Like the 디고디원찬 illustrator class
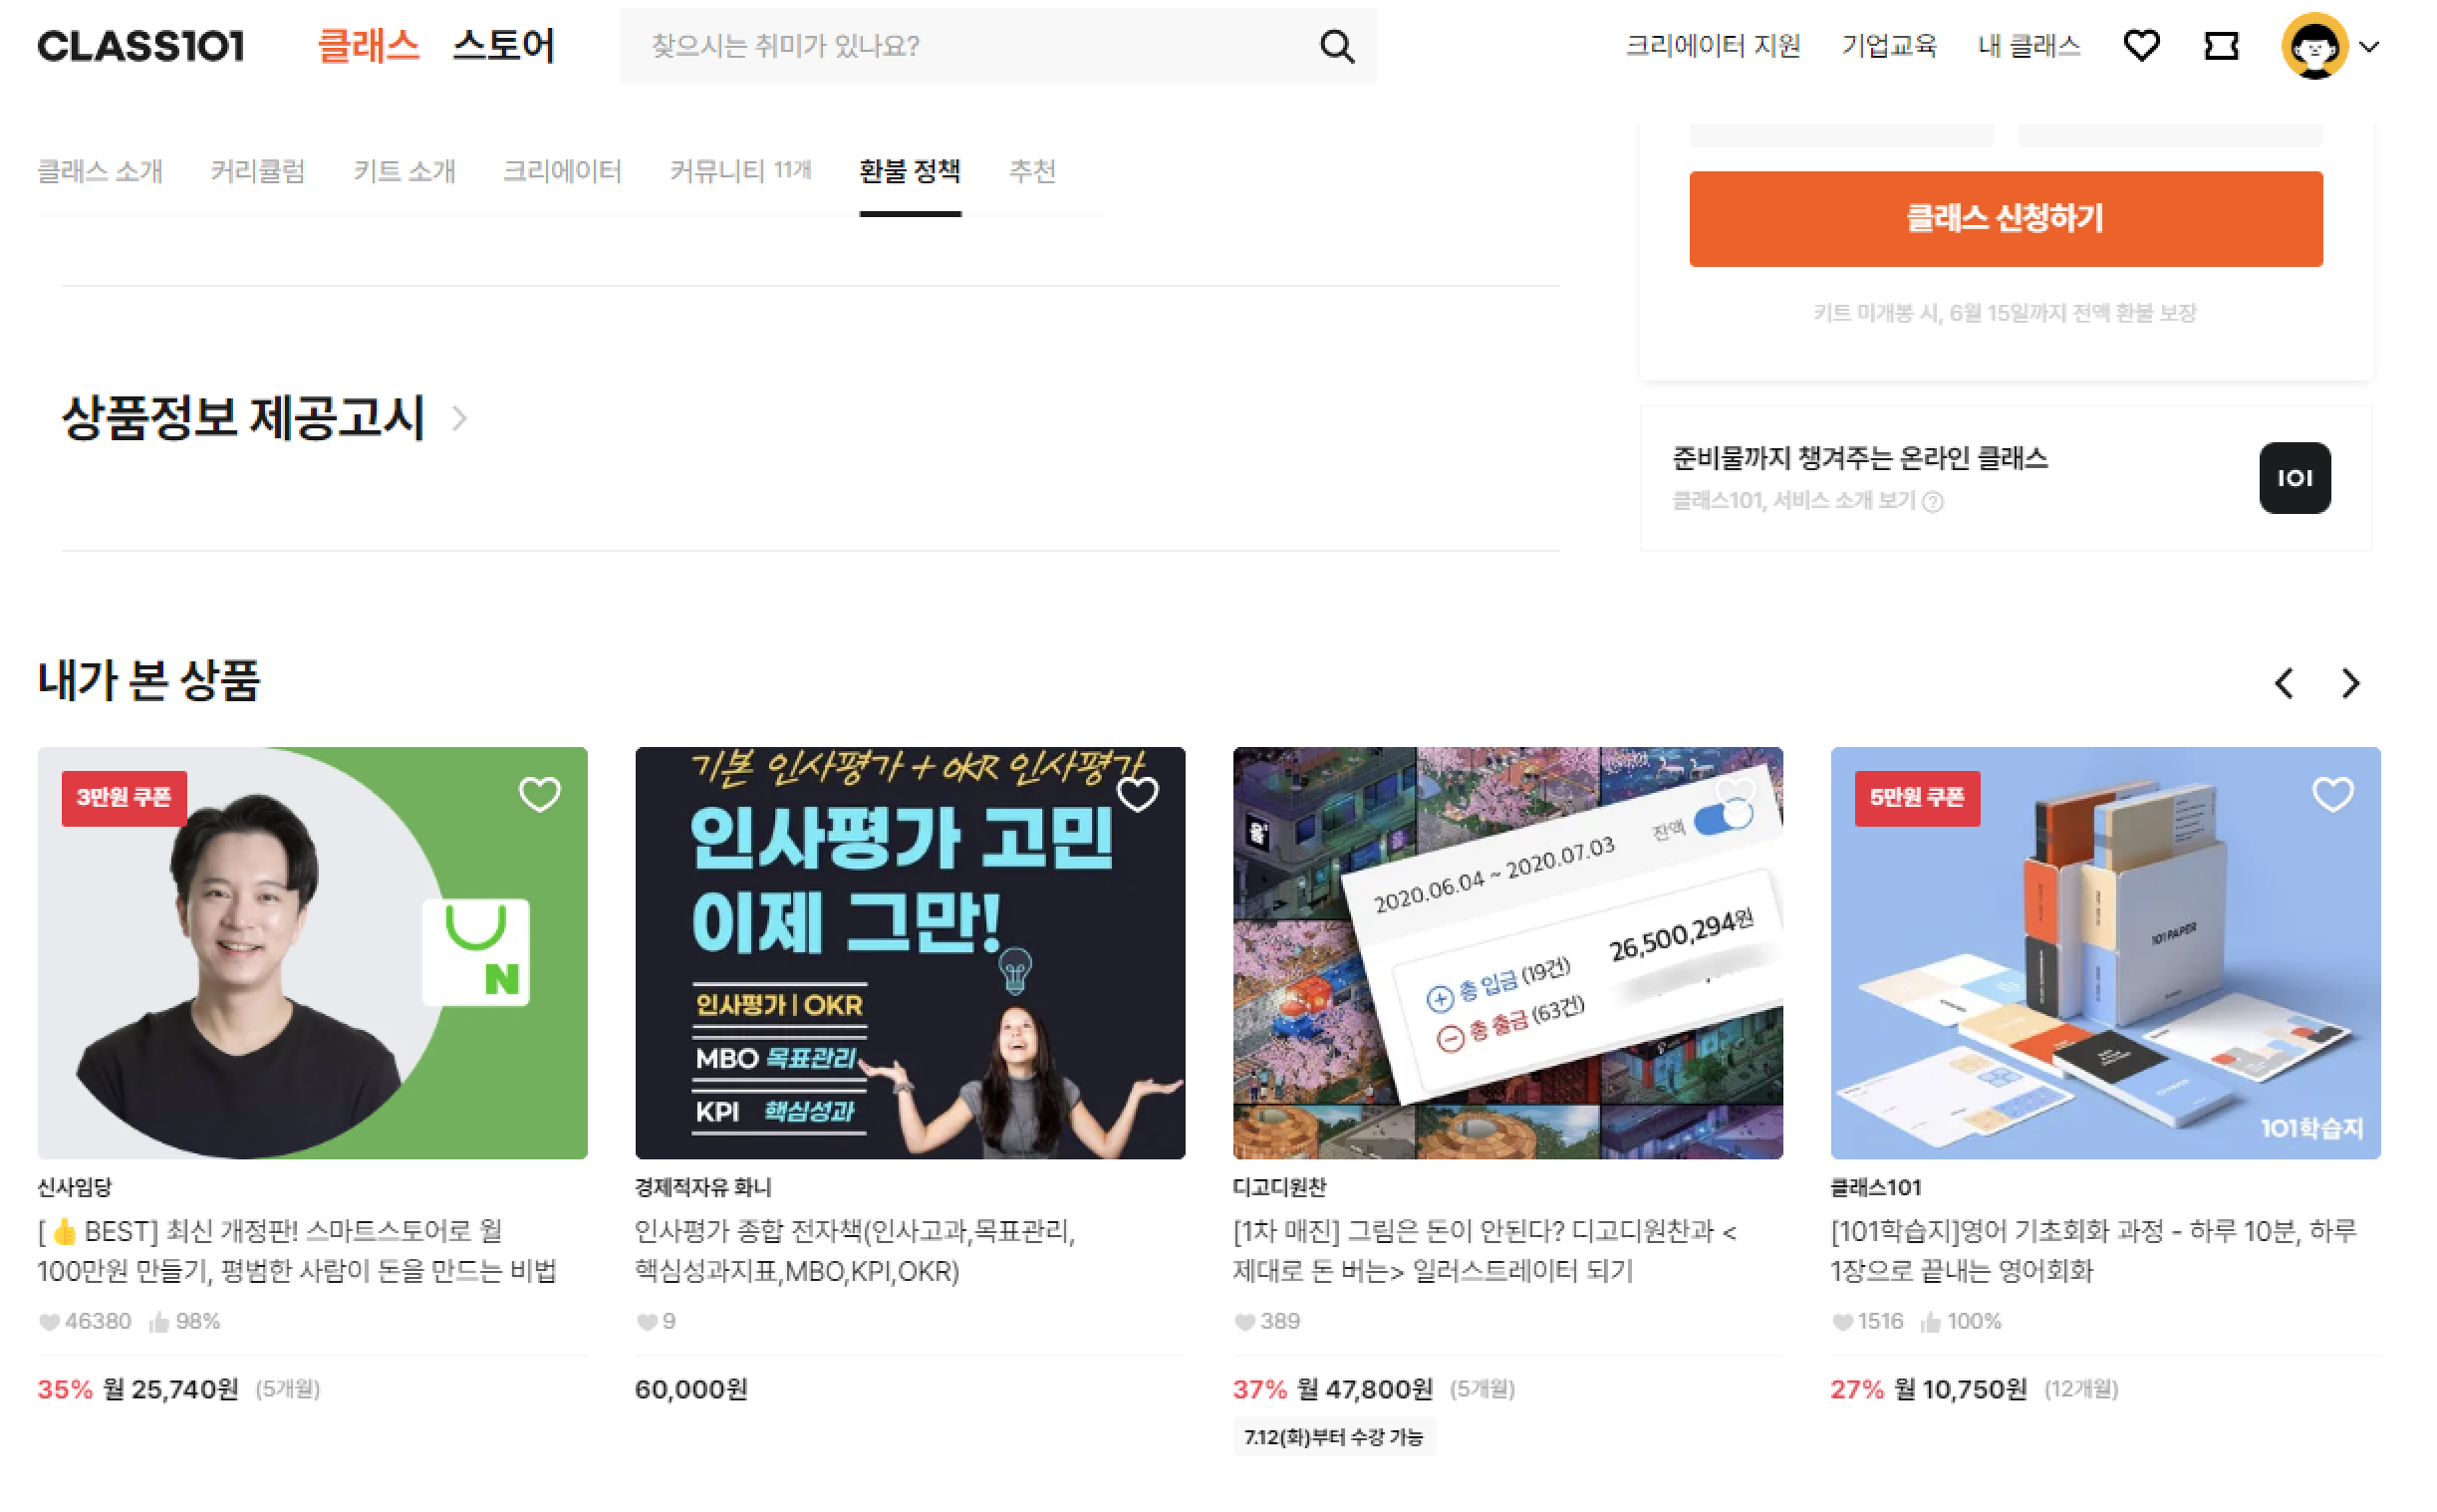The width and height of the screenshot is (2437, 1512). [1735, 794]
